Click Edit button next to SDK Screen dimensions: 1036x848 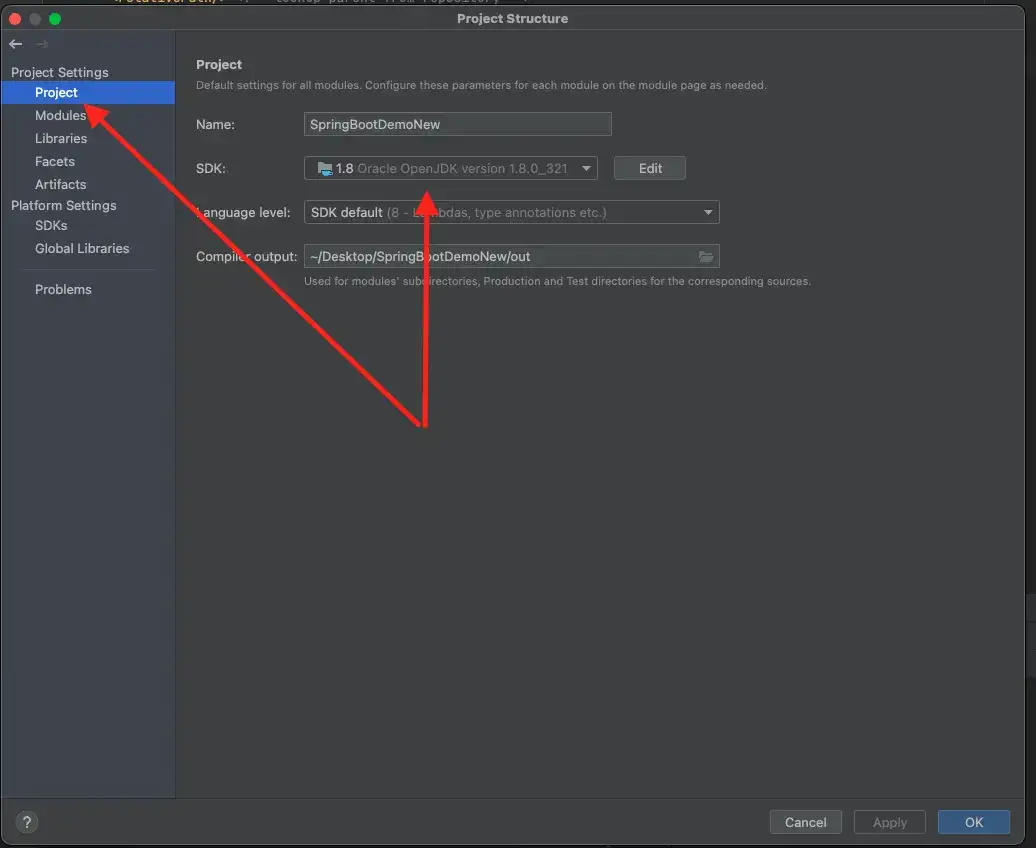[650, 168]
